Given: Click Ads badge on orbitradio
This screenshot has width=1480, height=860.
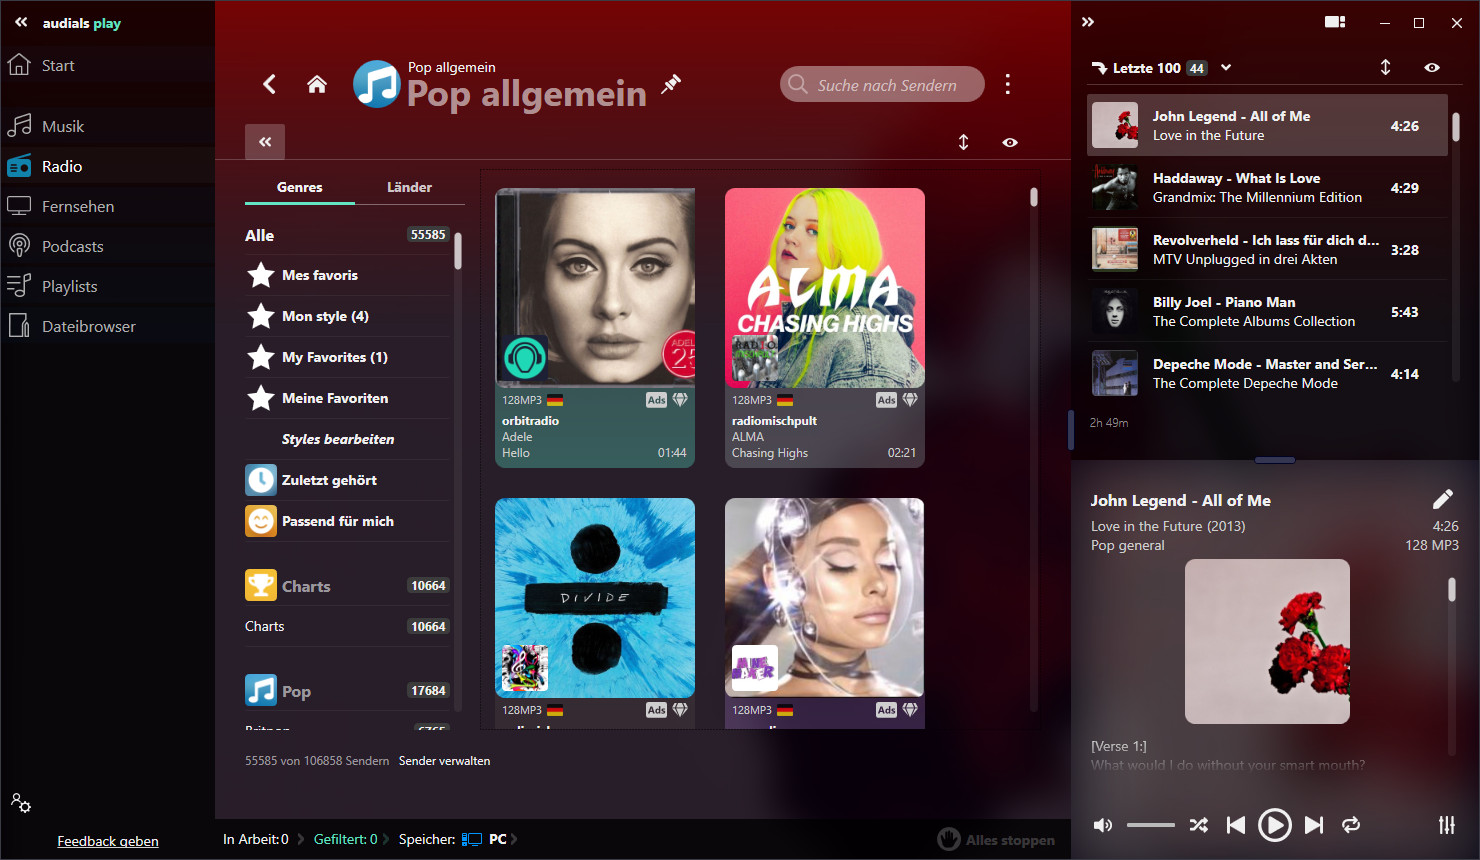Looking at the screenshot, I should 656,400.
